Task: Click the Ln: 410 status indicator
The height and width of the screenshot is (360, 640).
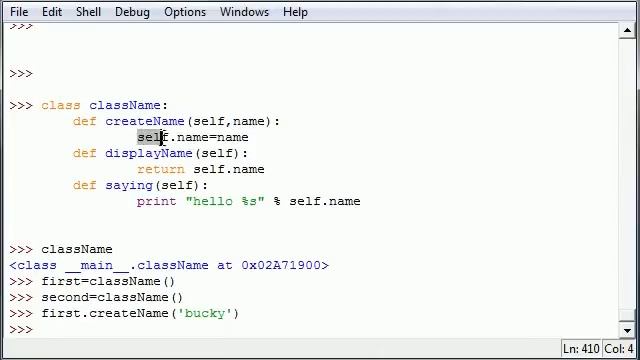Action: point(581,349)
